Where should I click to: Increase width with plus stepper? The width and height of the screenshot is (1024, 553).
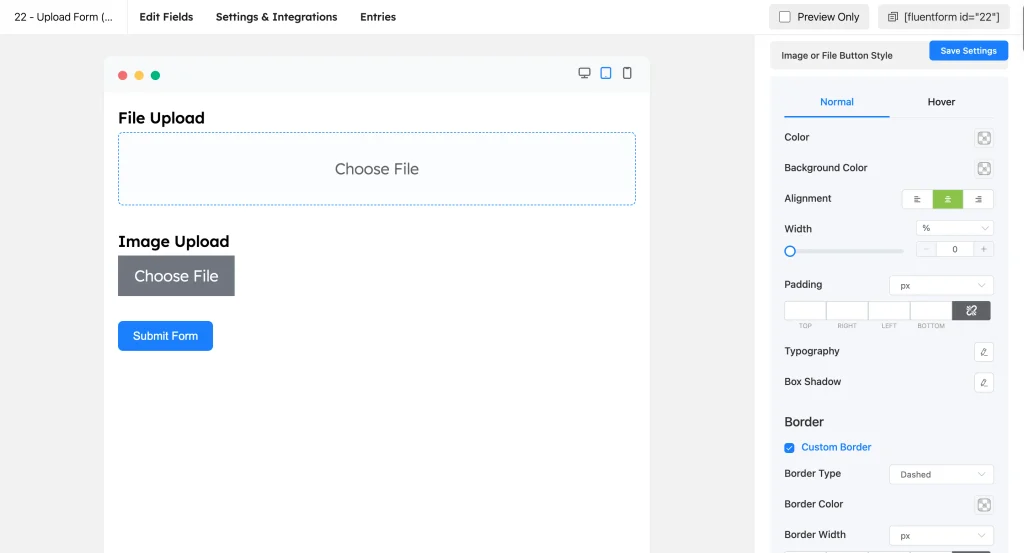pos(984,249)
